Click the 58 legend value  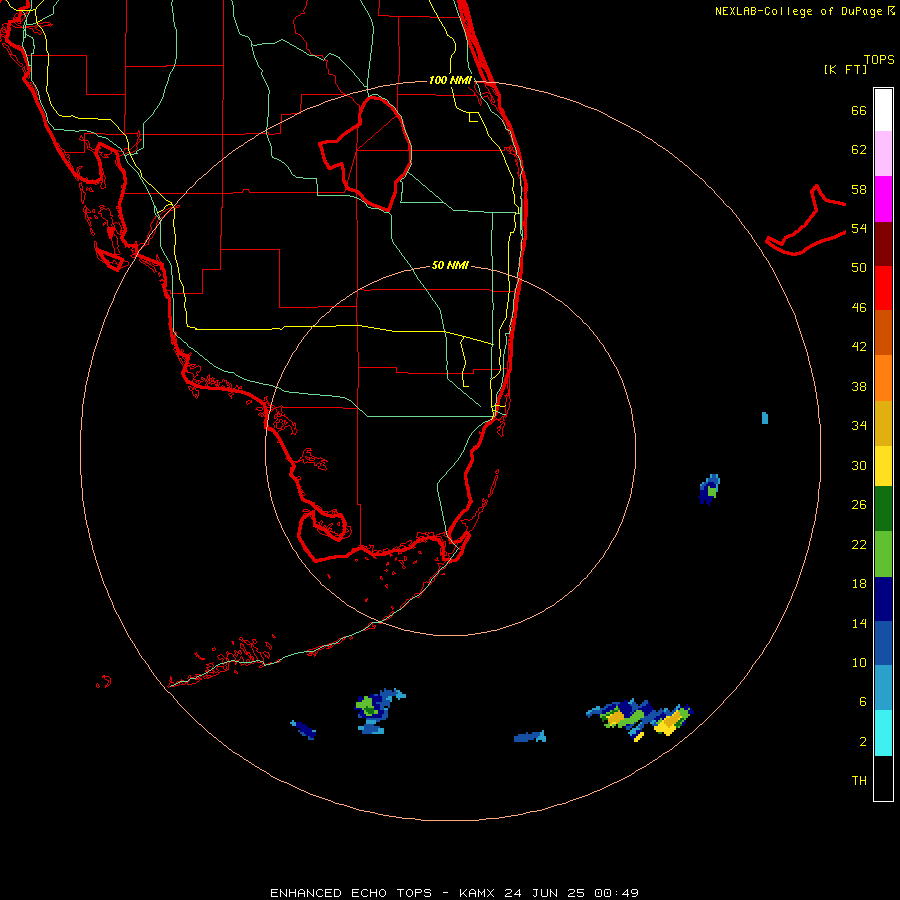click(859, 189)
